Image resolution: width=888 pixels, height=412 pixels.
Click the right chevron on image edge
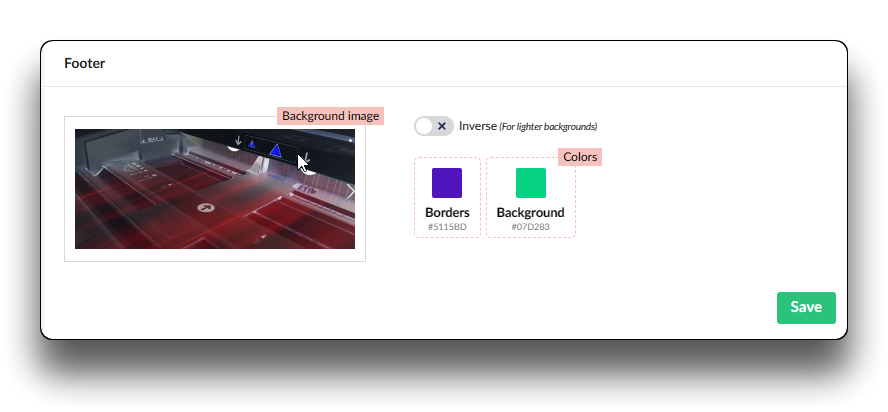(x=349, y=191)
